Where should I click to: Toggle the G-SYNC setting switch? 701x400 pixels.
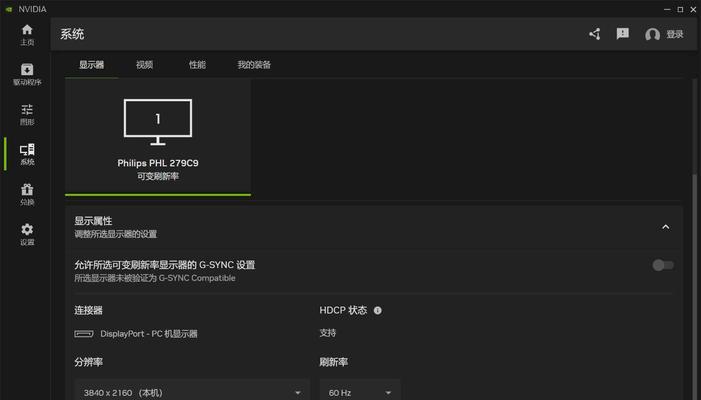click(663, 265)
